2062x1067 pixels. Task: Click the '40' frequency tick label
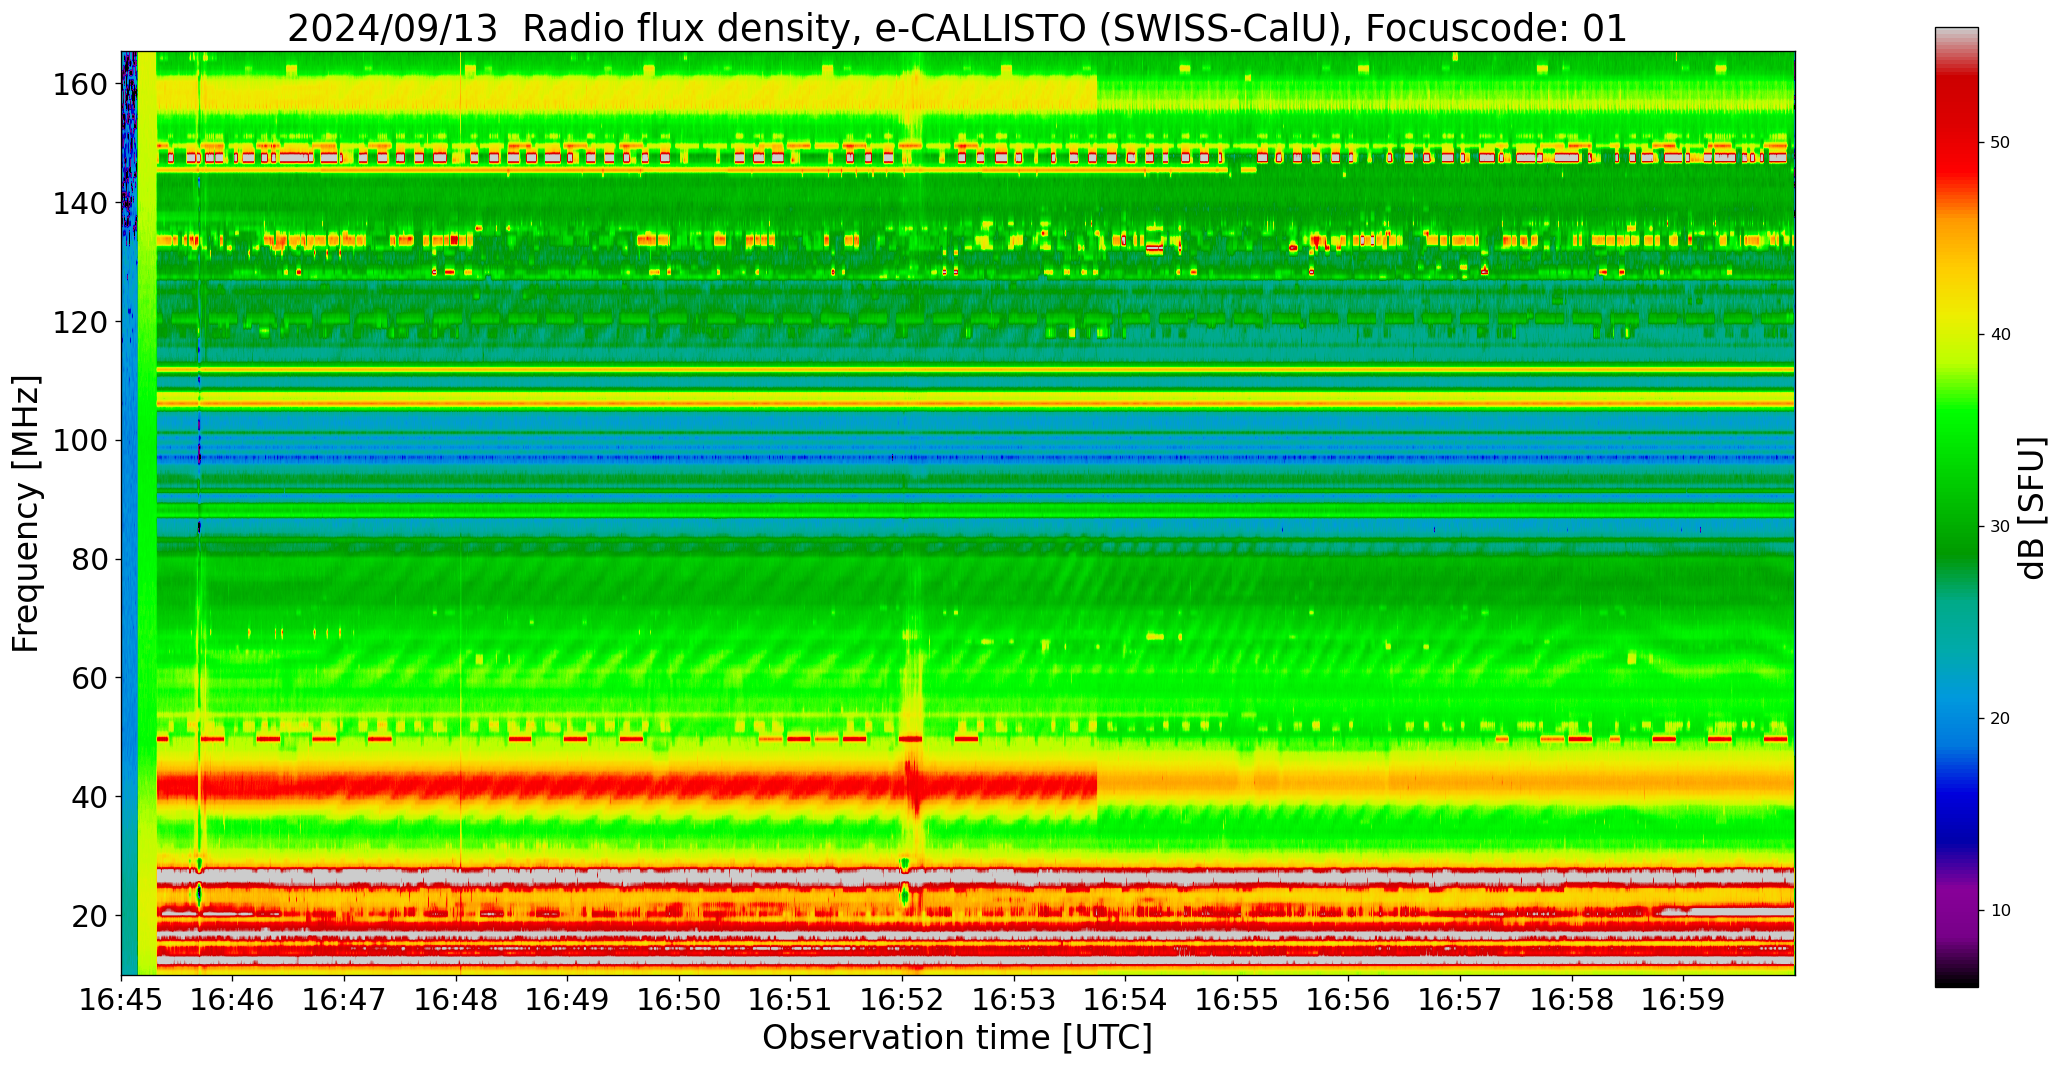[89, 797]
